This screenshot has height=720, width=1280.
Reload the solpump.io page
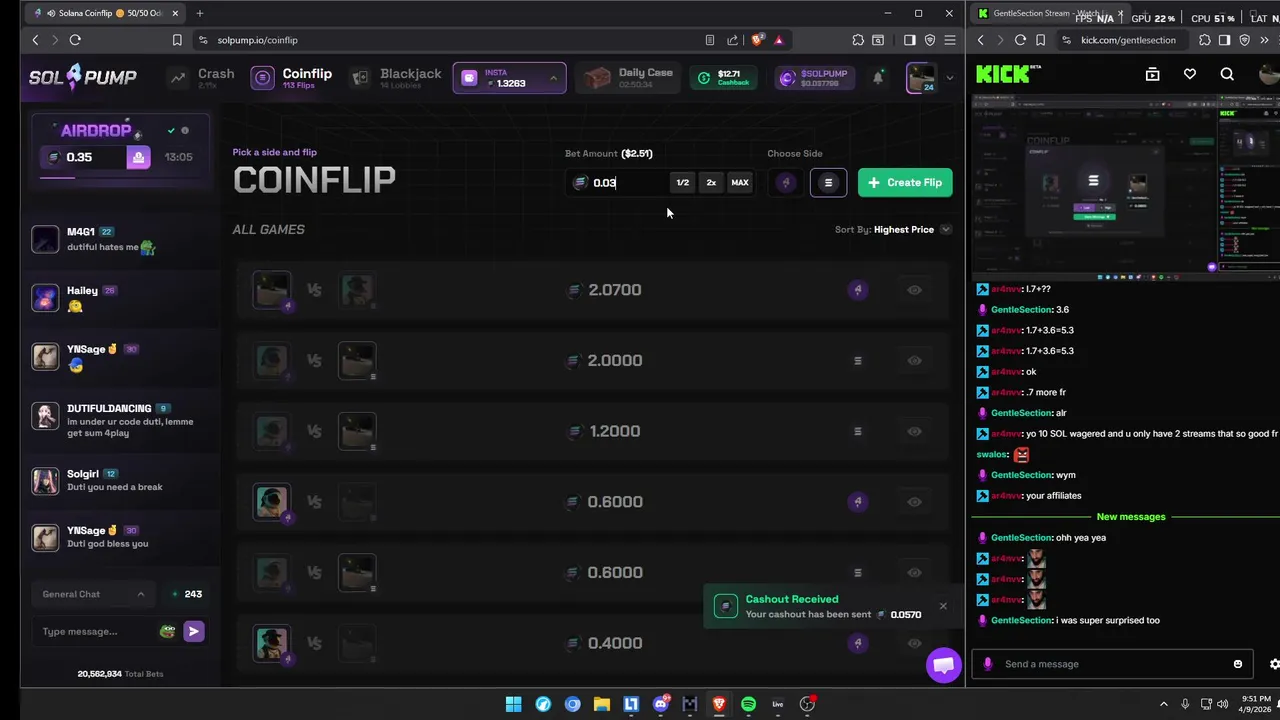pos(75,40)
